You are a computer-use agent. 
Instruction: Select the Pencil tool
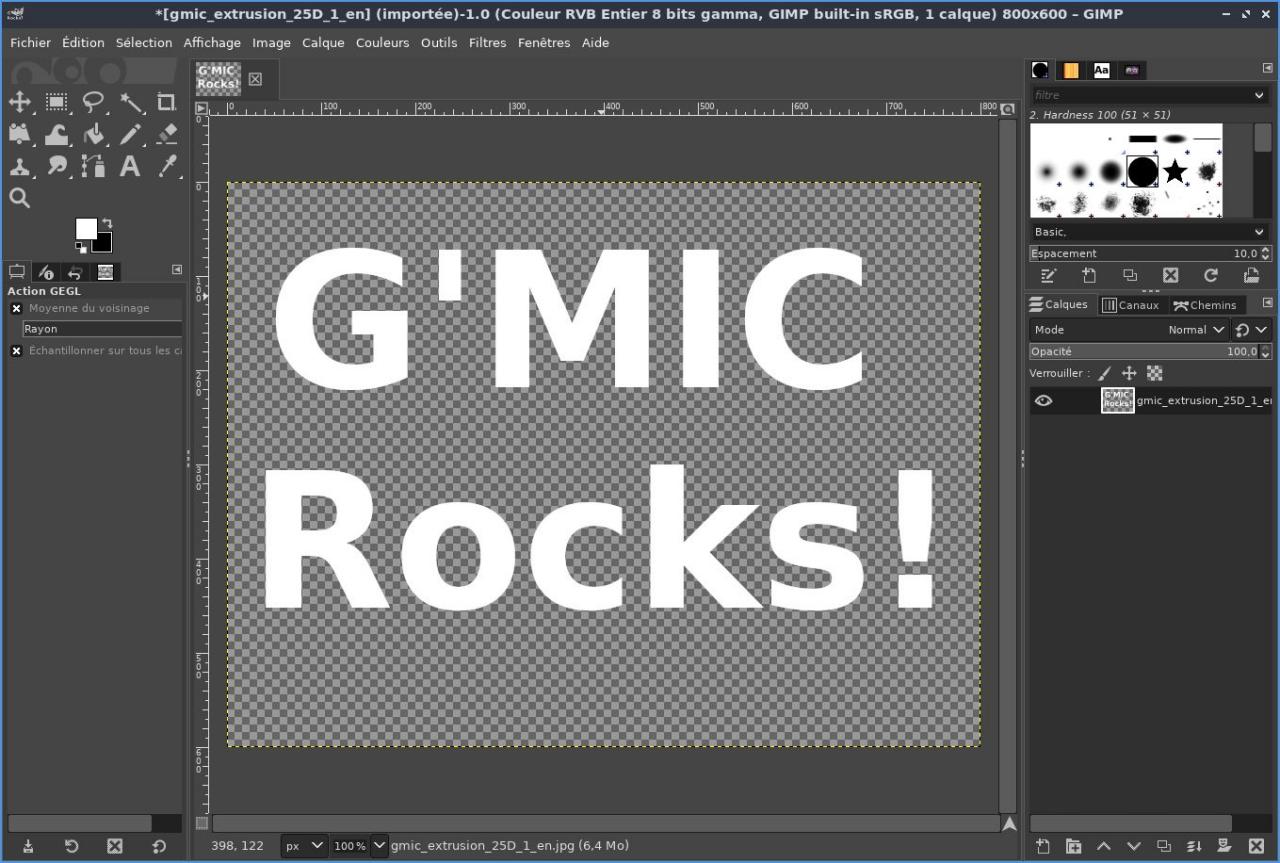click(x=130, y=134)
